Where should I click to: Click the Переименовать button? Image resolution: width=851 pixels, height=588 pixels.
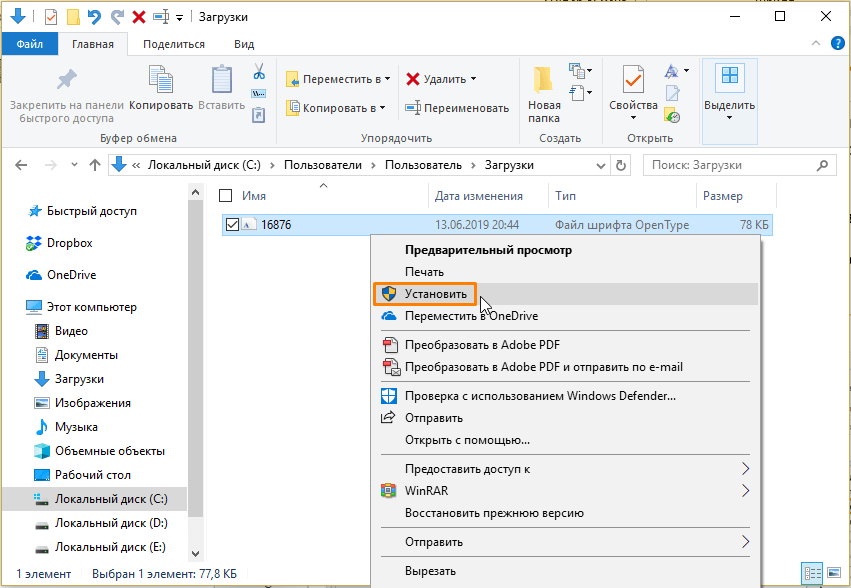pyautogui.click(x=457, y=108)
